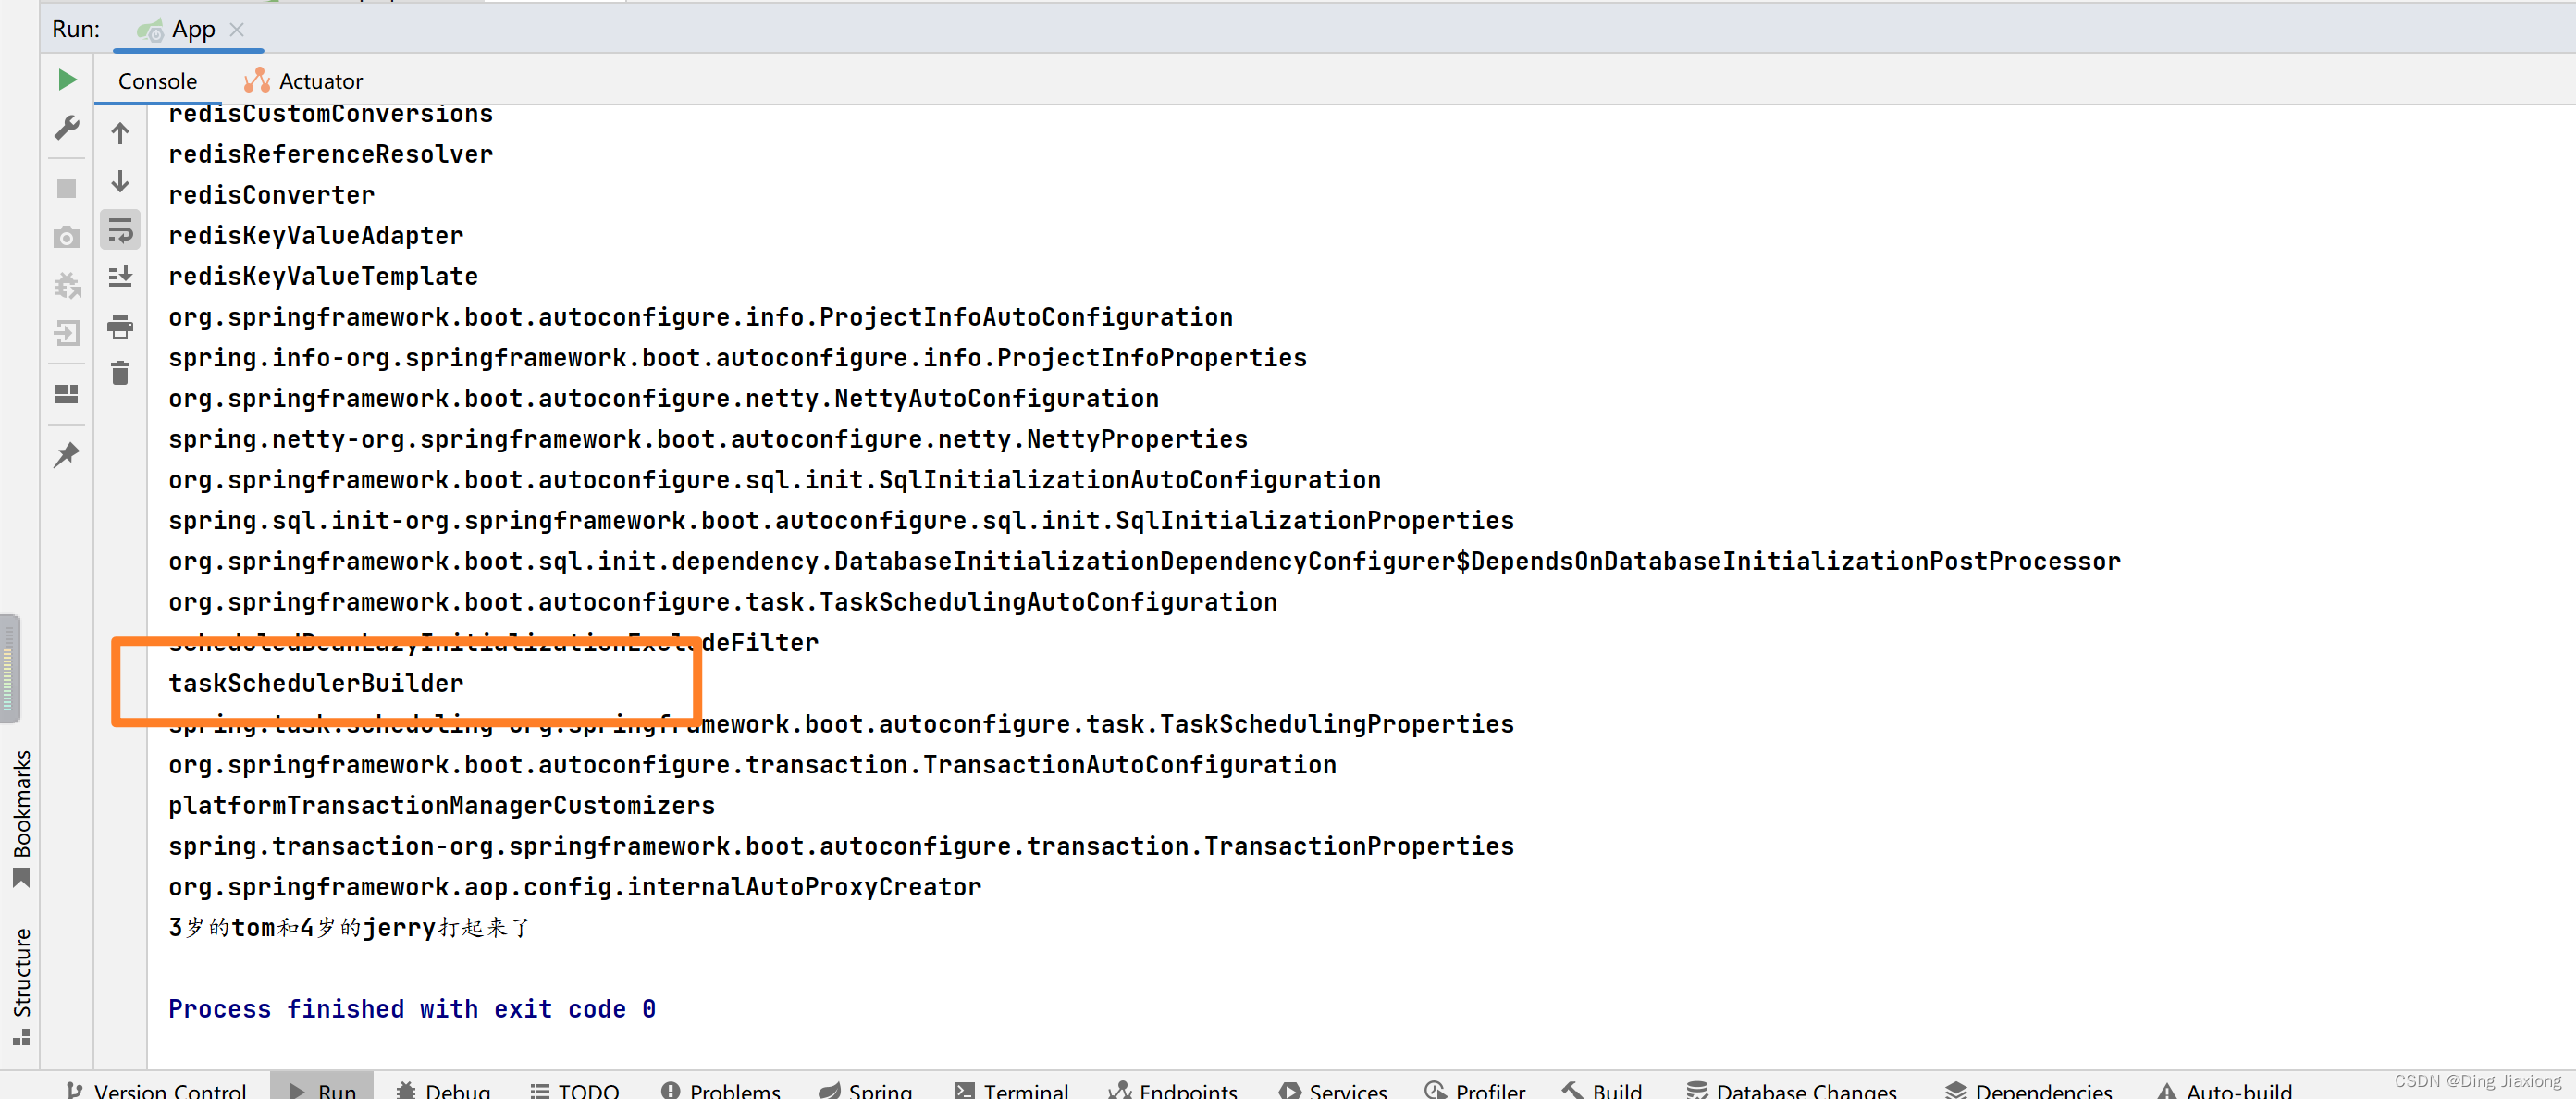
Task: Open the Terminal tool window
Action: pyautogui.click(x=1011, y=1090)
